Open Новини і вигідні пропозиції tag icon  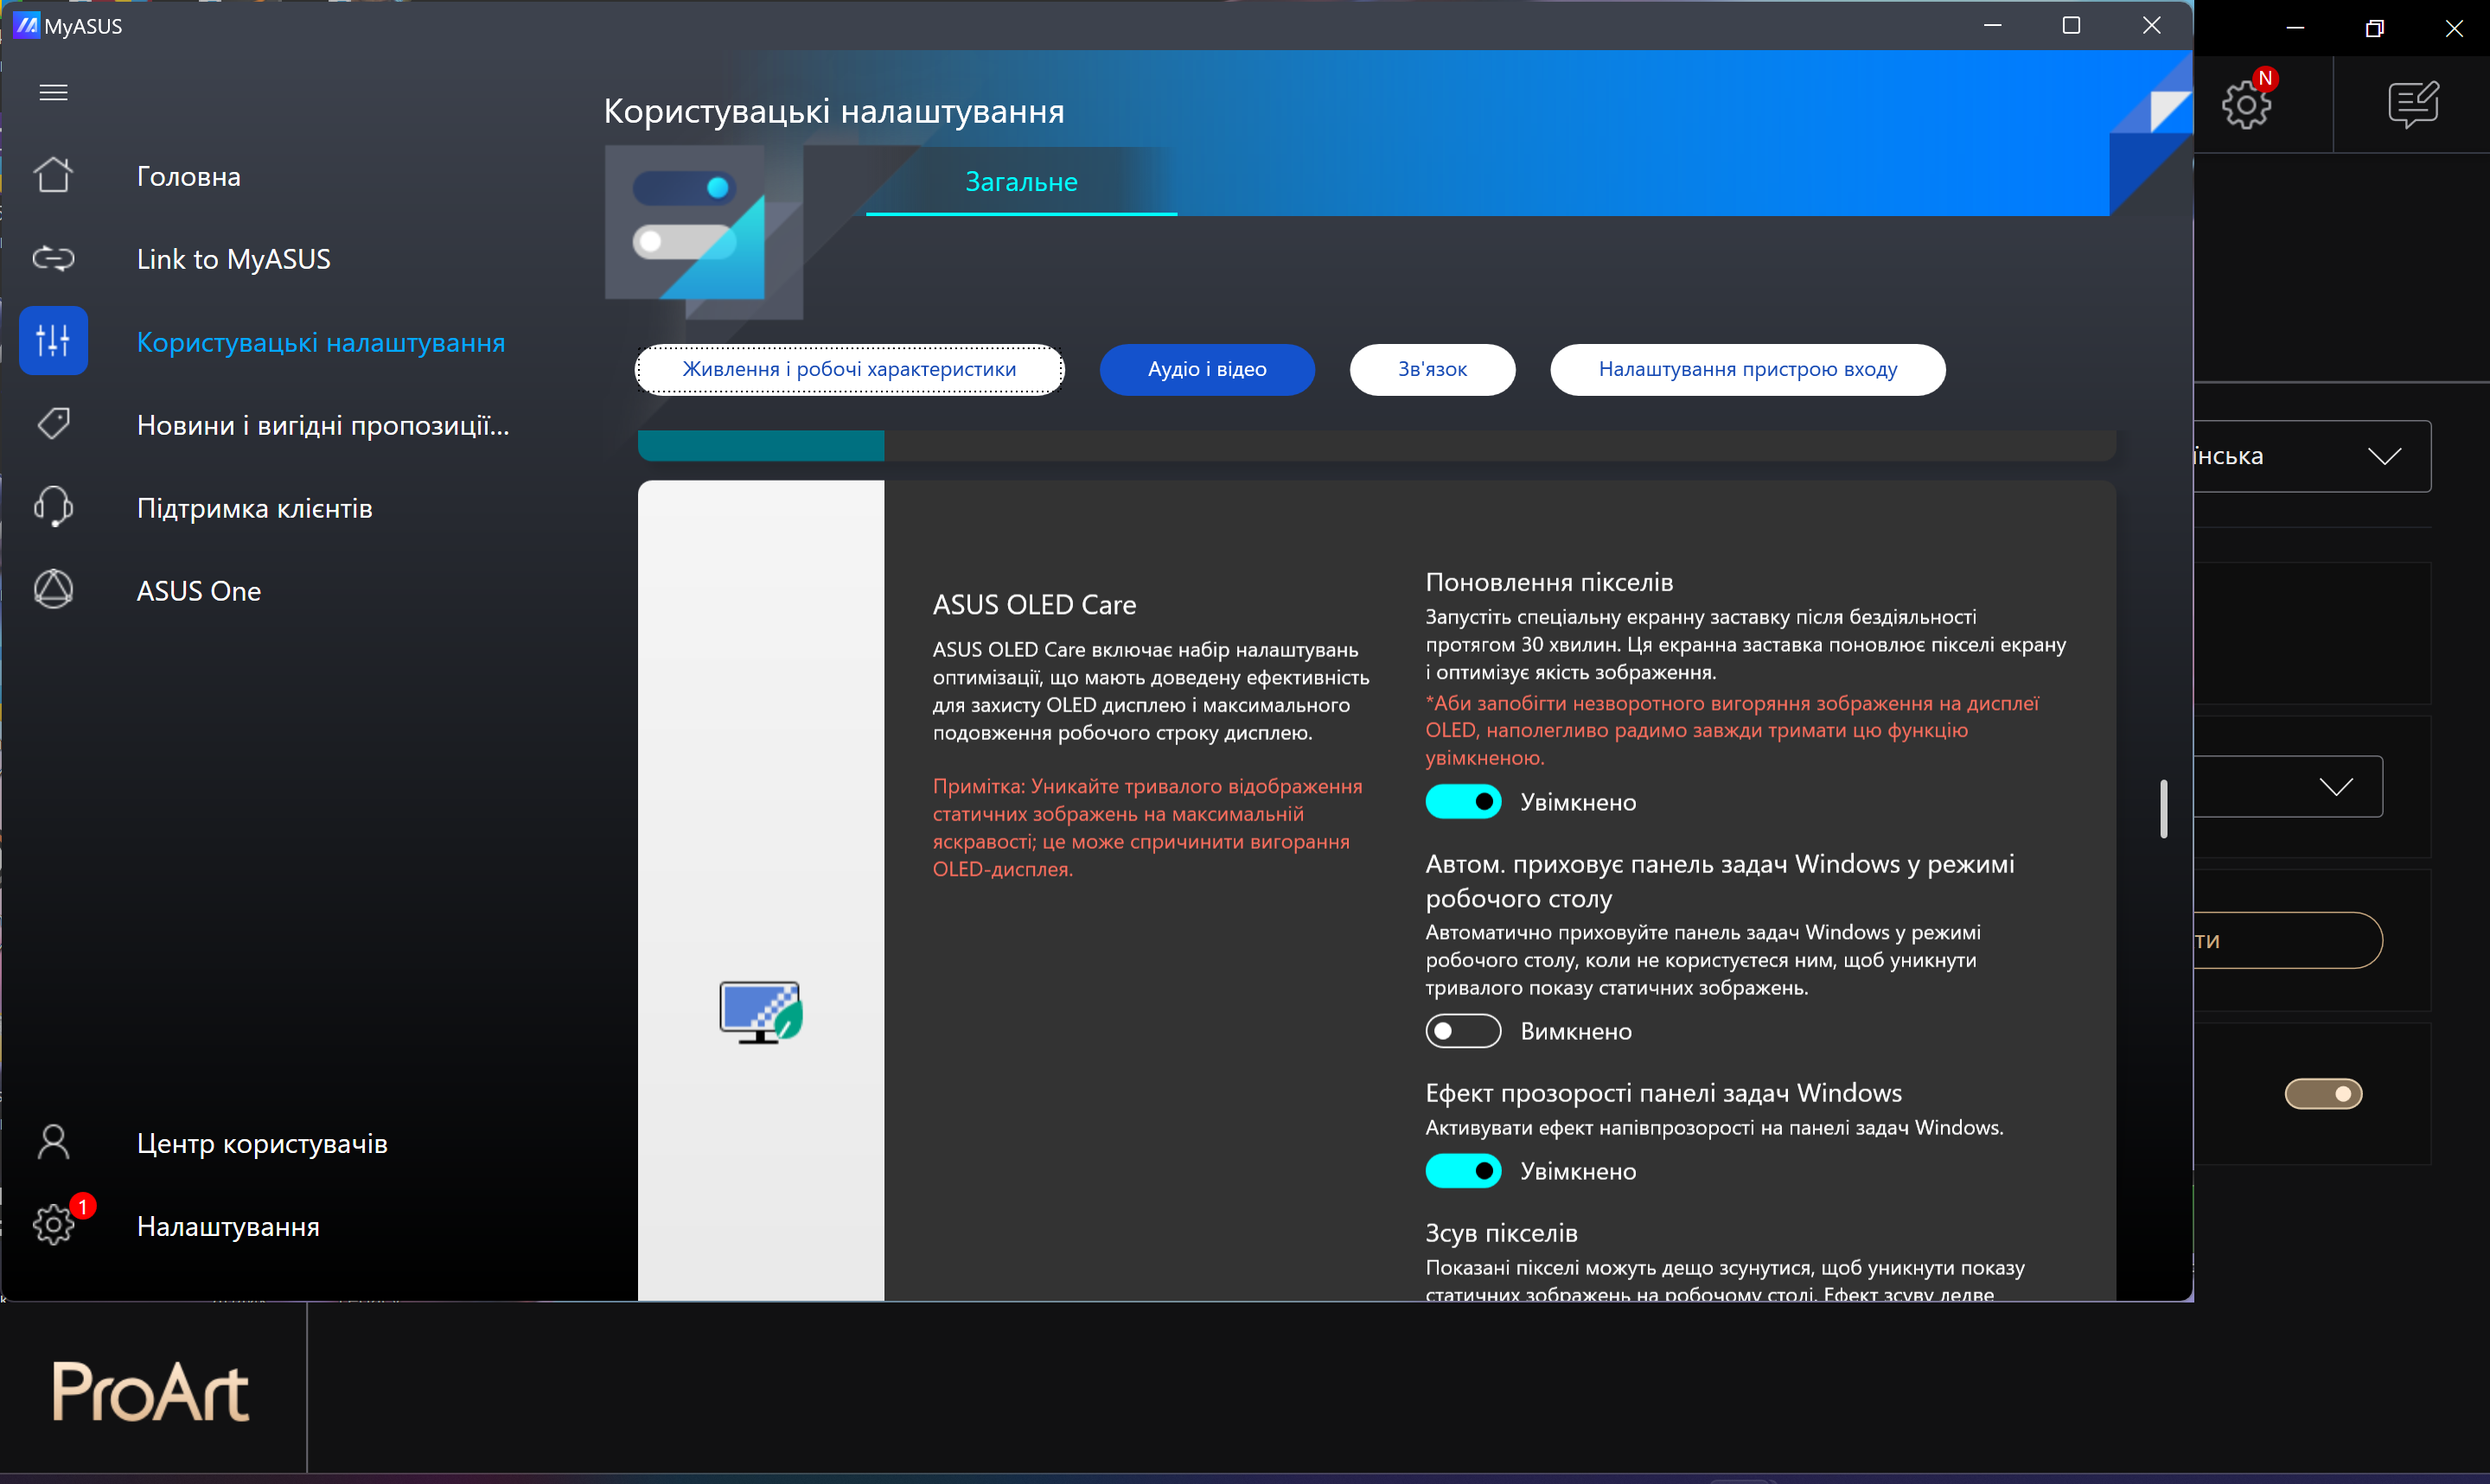[53, 424]
